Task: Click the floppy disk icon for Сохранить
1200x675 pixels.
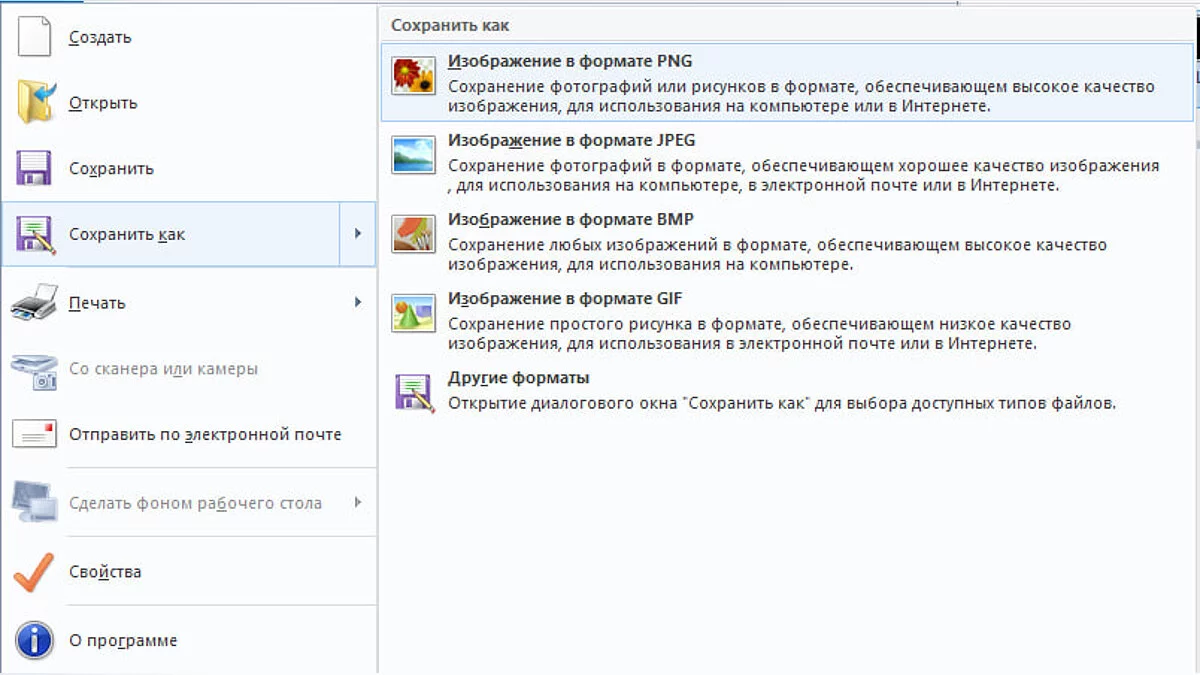Action: click(35, 168)
